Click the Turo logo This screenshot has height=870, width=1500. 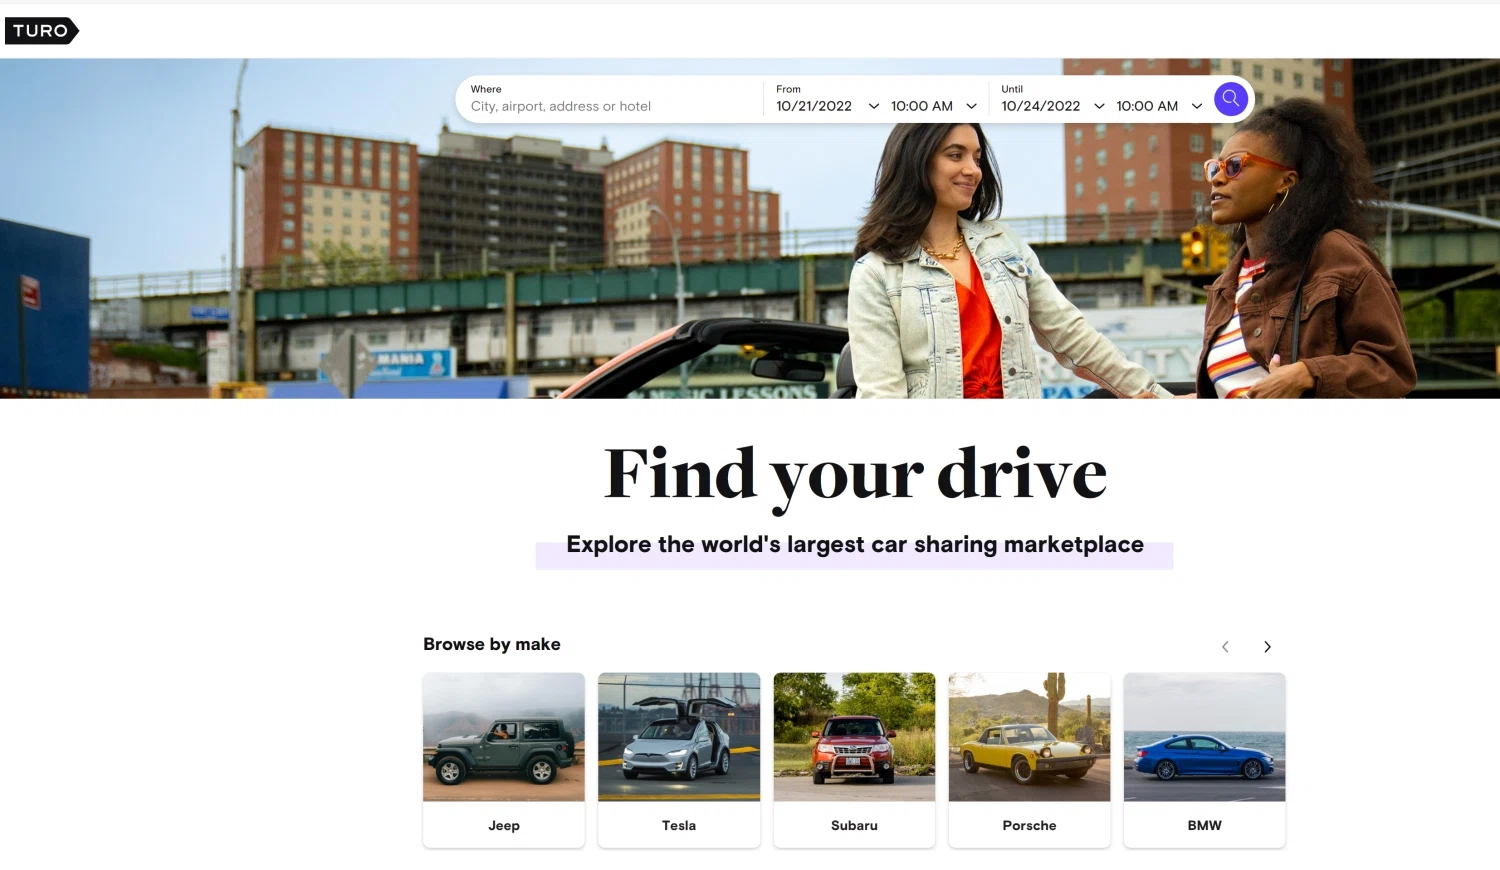pos(41,31)
